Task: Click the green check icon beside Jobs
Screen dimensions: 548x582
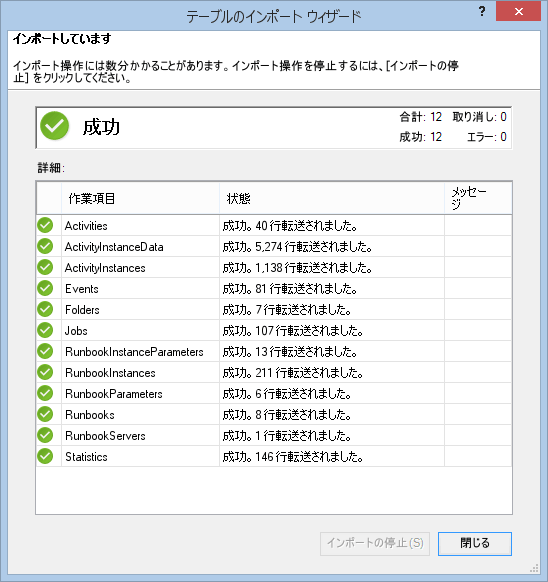Action: click(45, 330)
